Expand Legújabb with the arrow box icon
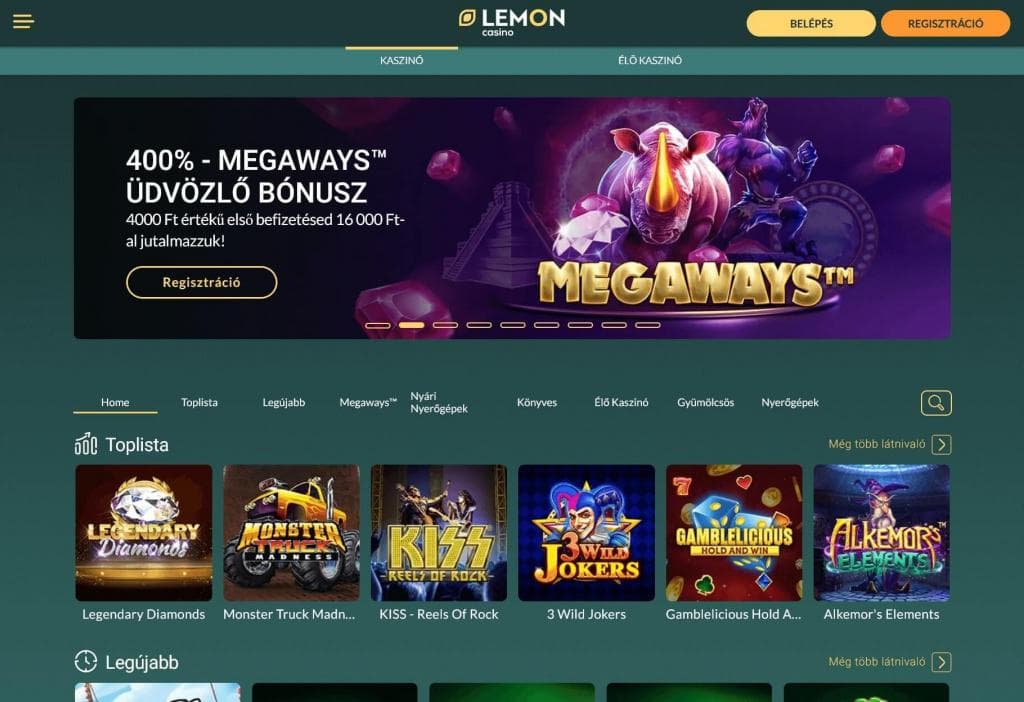This screenshot has height=702, width=1024. (x=941, y=662)
